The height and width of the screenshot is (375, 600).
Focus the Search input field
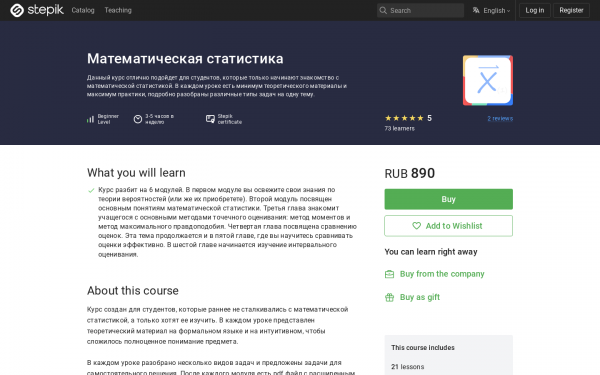point(420,10)
